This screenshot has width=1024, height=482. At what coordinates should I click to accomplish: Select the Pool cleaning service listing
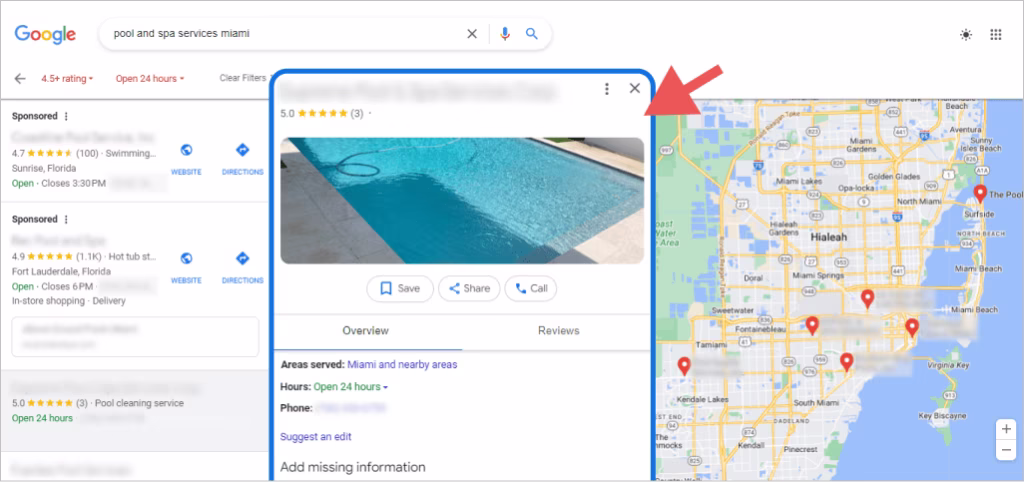[x=134, y=411]
